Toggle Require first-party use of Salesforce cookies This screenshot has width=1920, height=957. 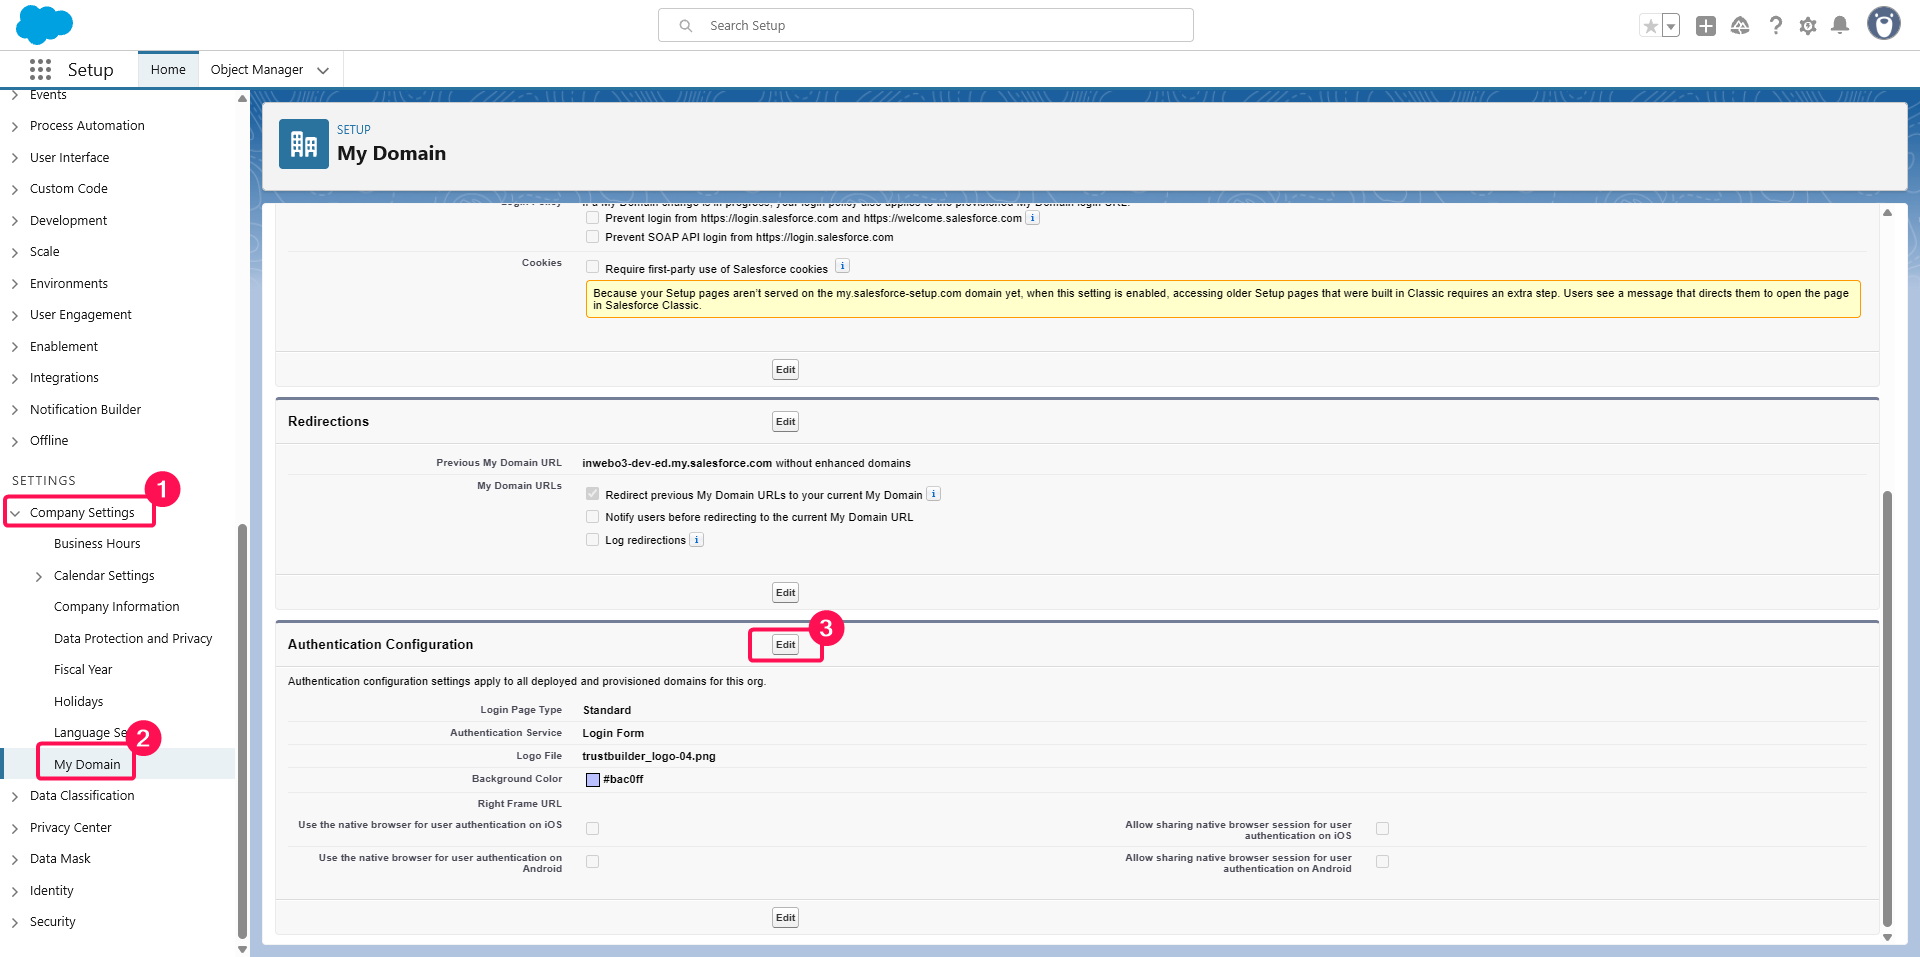point(593,267)
